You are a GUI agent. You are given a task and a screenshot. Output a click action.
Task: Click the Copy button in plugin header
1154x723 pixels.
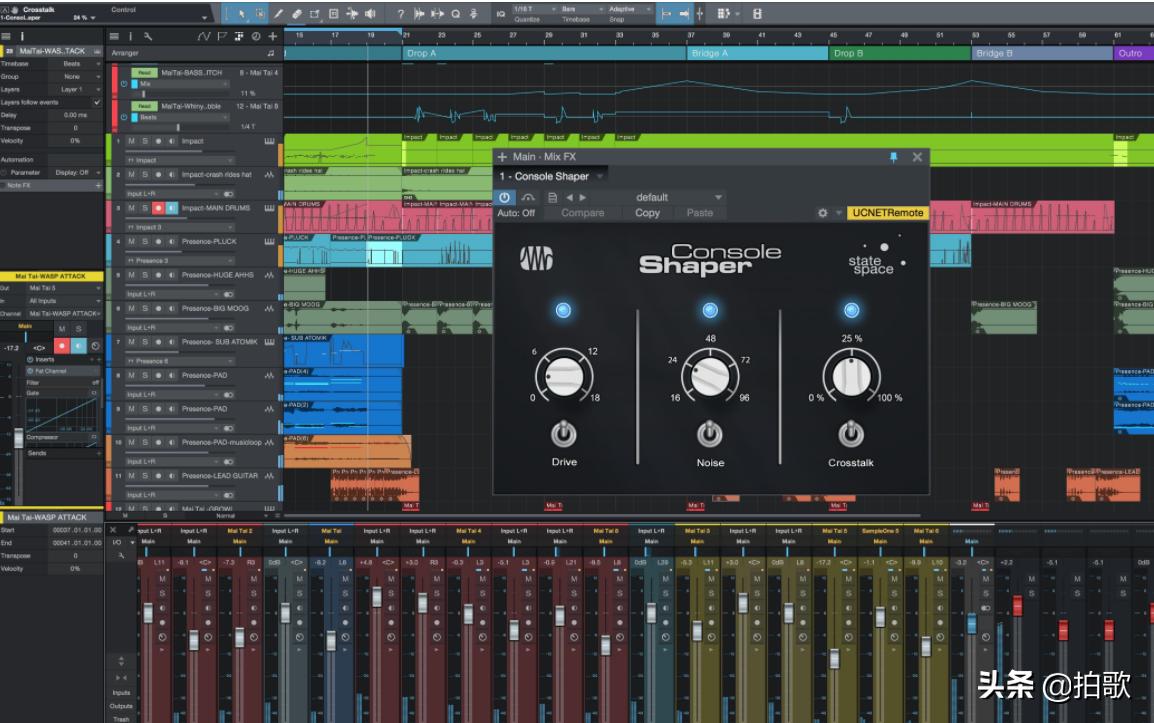[x=647, y=213]
